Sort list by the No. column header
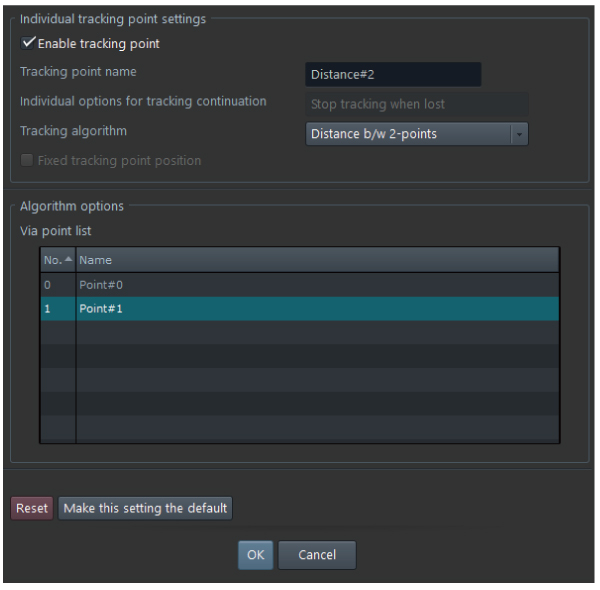 tap(52, 260)
